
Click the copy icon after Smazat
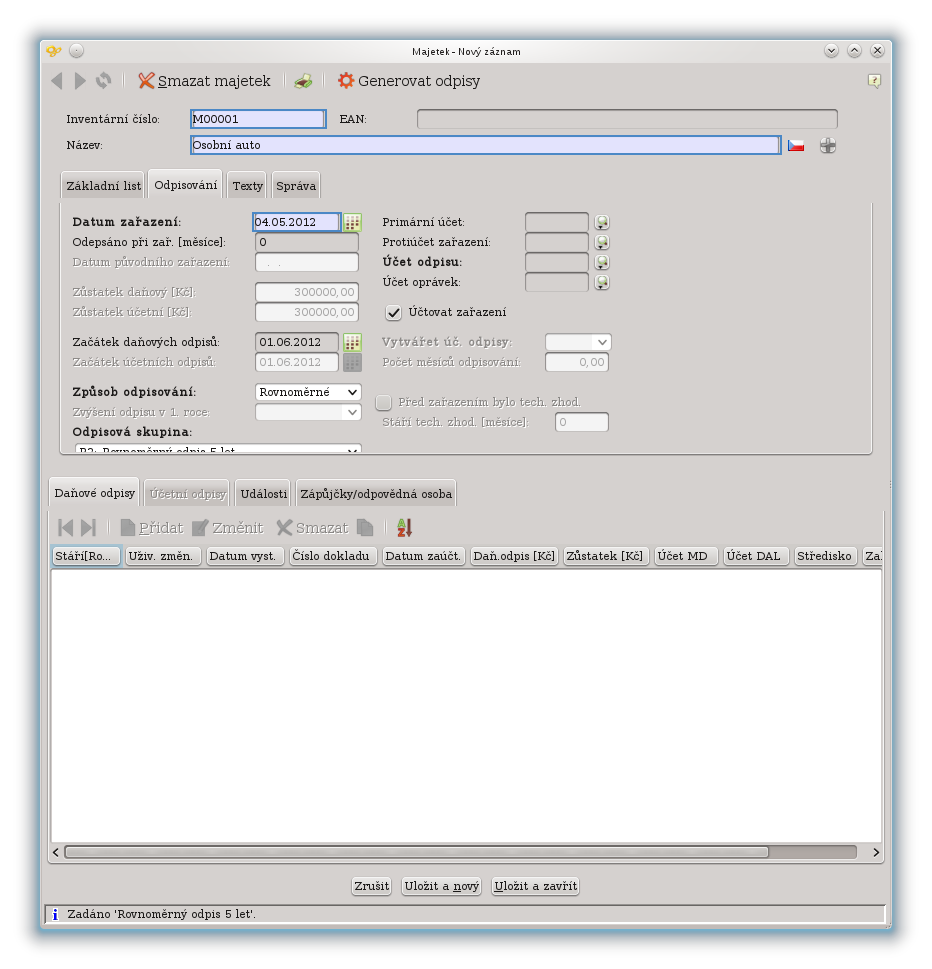click(x=365, y=528)
